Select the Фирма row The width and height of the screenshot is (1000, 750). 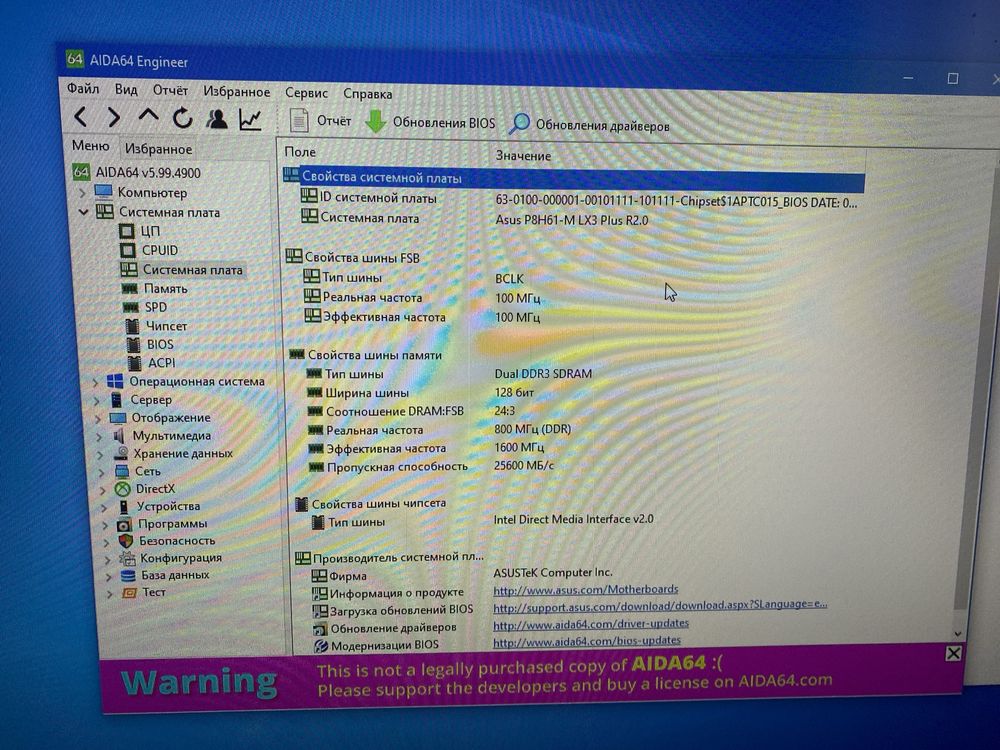point(462,574)
